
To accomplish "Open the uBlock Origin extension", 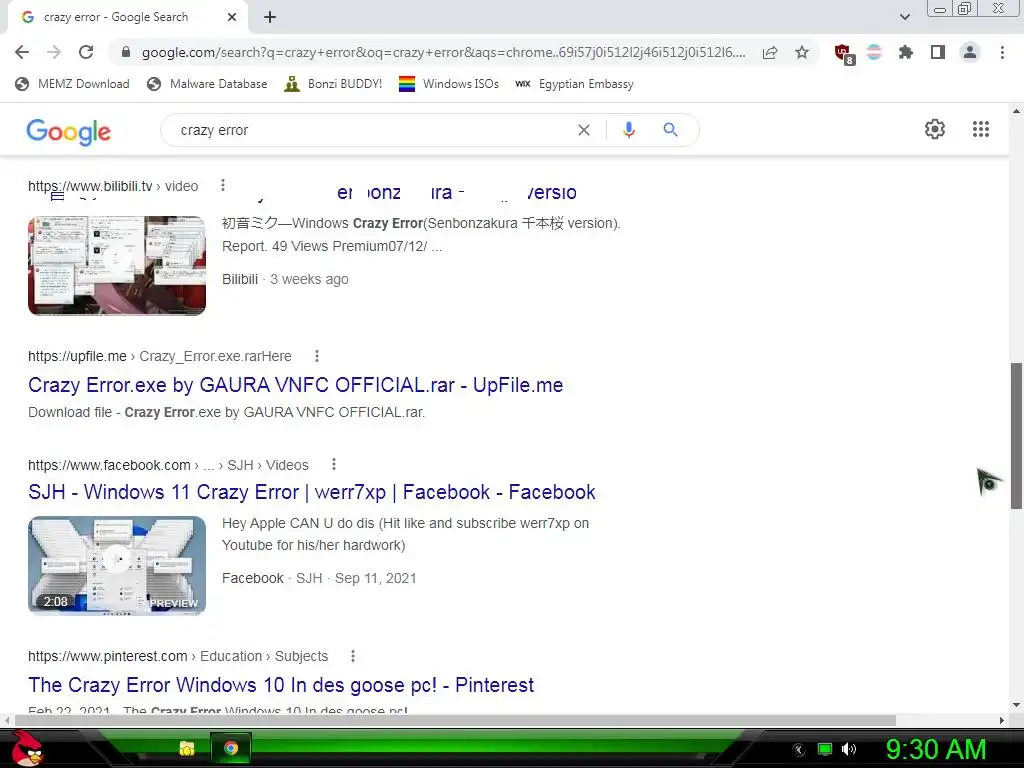I will click(x=844, y=53).
